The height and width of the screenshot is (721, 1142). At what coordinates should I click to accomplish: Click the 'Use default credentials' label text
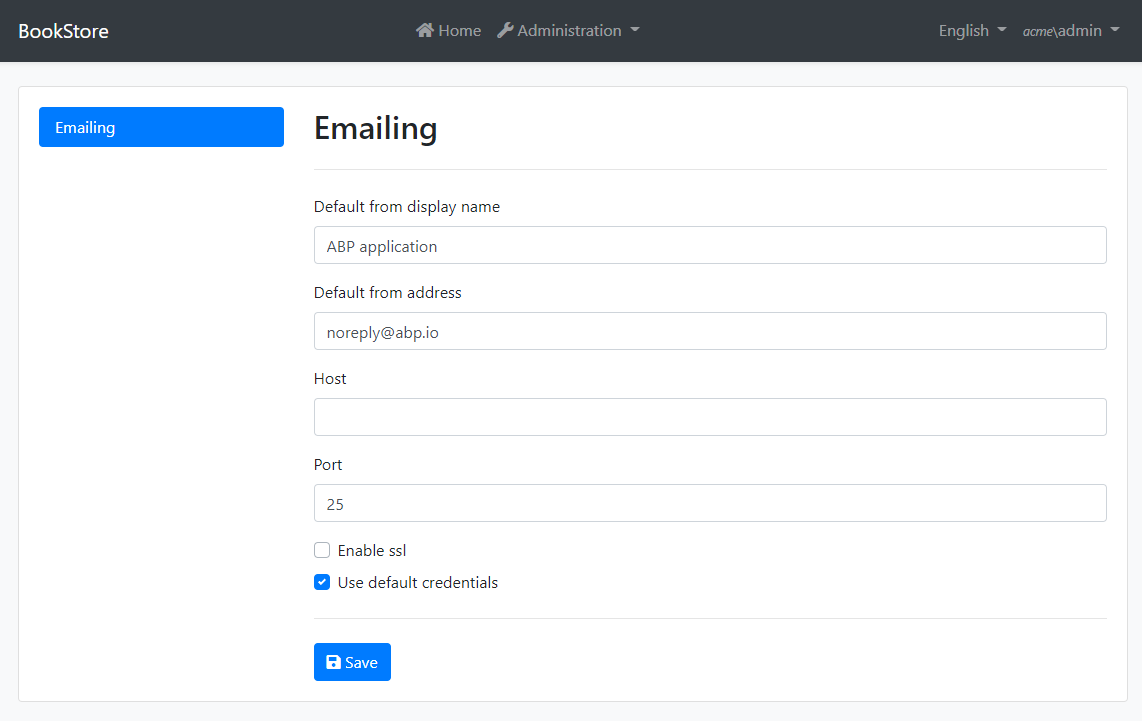417,582
